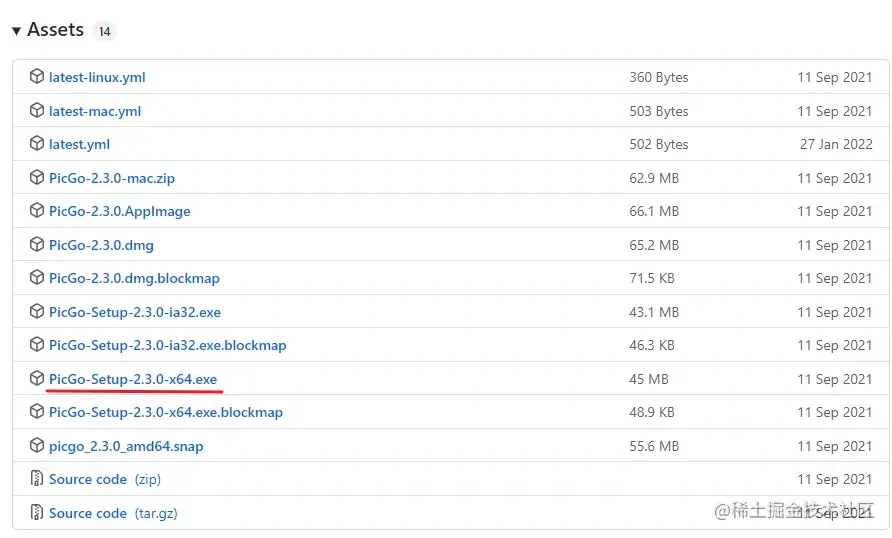
Task: Click the package icon beside PicGo-Setup-2.3.0-ia32.exe
Action: 36,312
